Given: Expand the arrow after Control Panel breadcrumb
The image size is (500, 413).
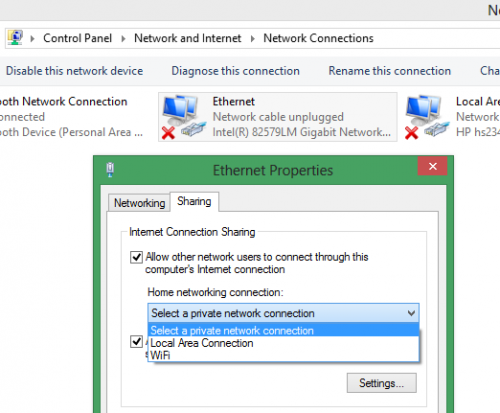Looking at the screenshot, I should [x=123, y=38].
